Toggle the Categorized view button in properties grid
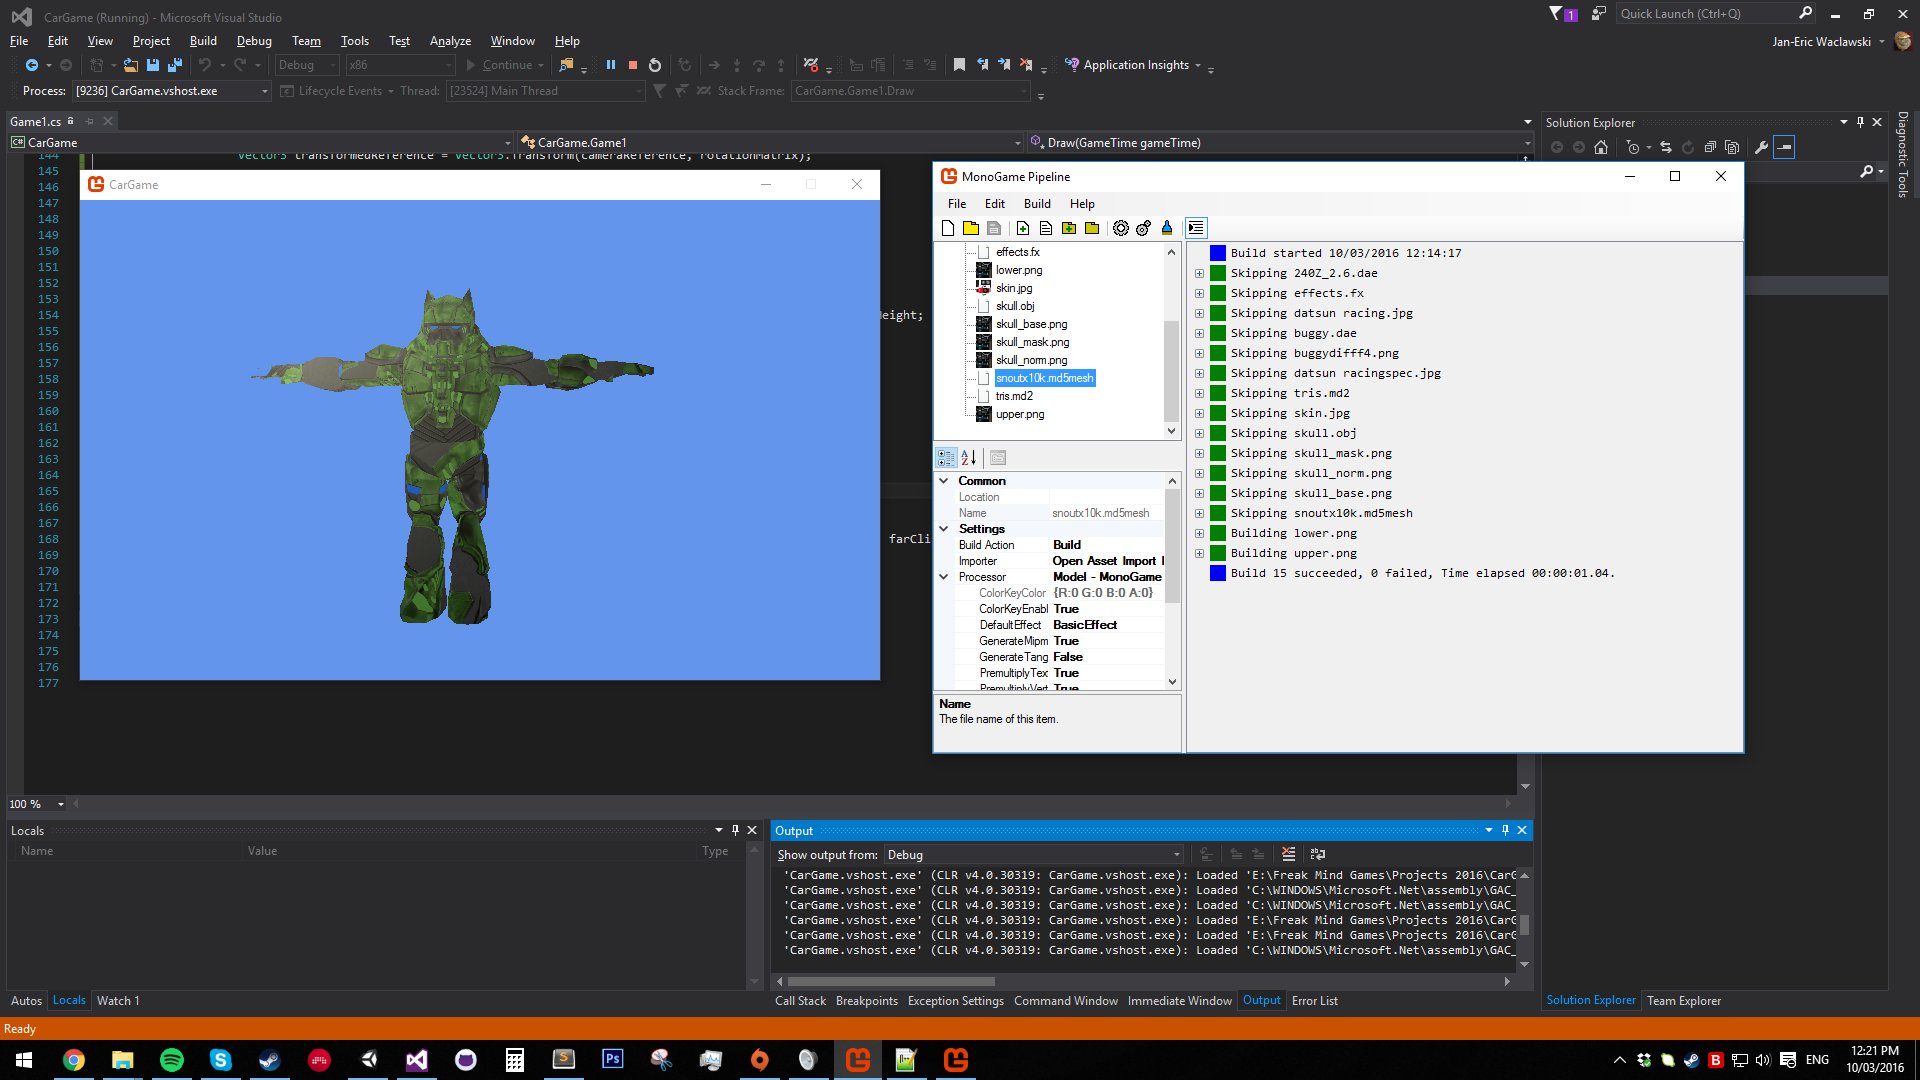 (x=945, y=458)
